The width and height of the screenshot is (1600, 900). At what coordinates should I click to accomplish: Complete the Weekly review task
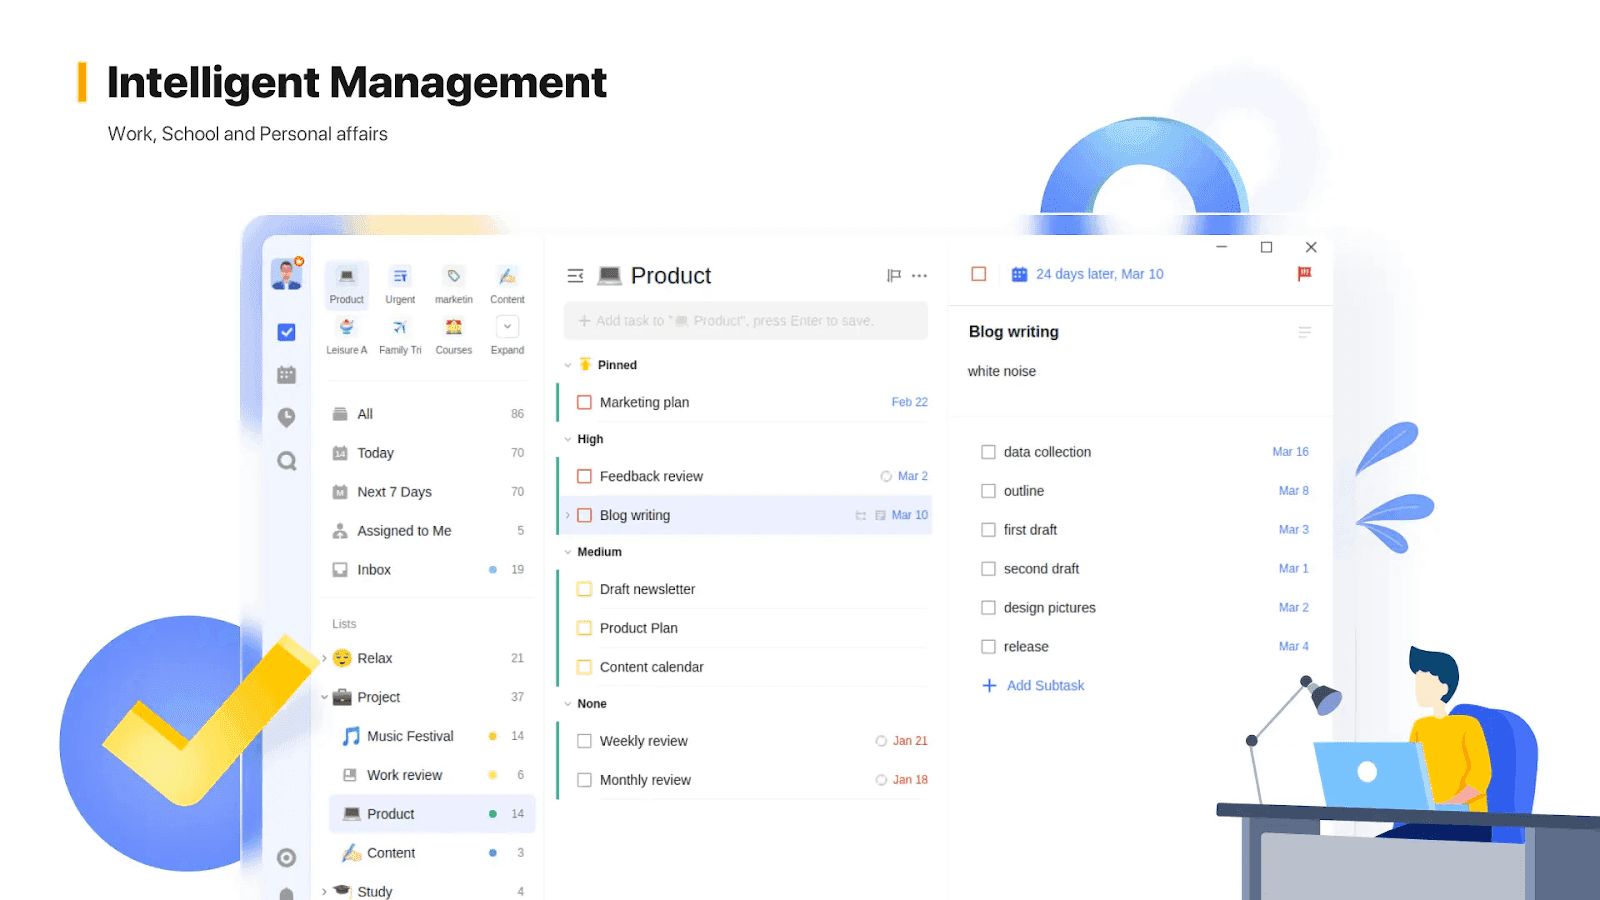click(584, 740)
